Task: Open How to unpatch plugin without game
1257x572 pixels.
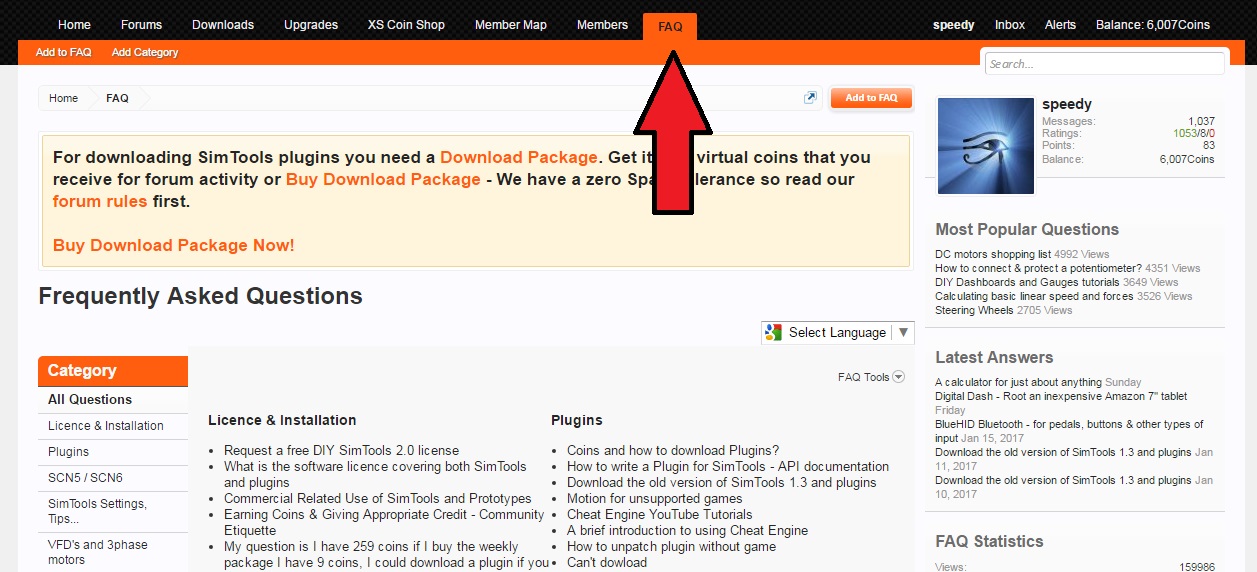Action: pos(672,546)
